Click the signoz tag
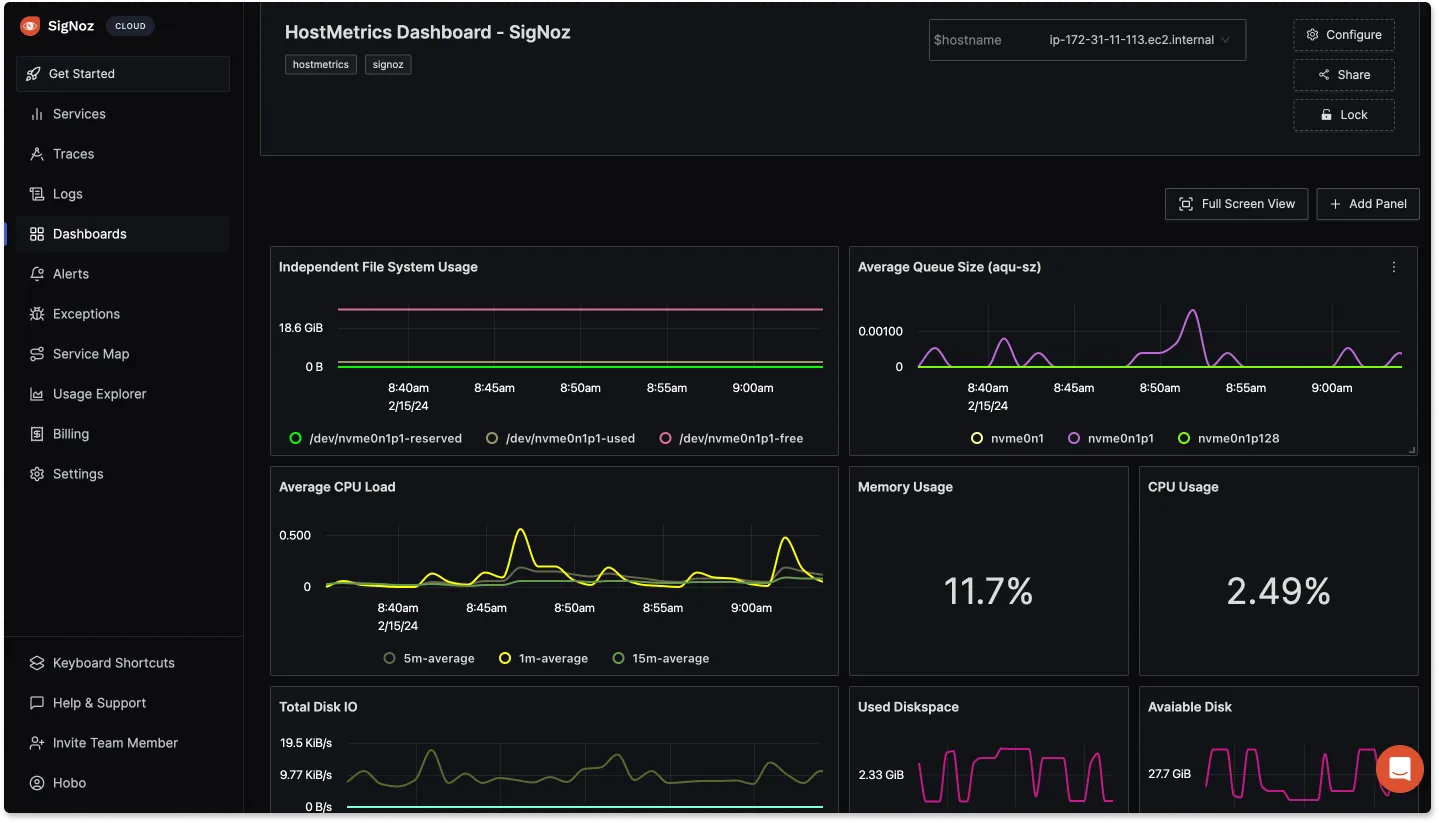The width and height of the screenshot is (1439, 823). pos(388,64)
